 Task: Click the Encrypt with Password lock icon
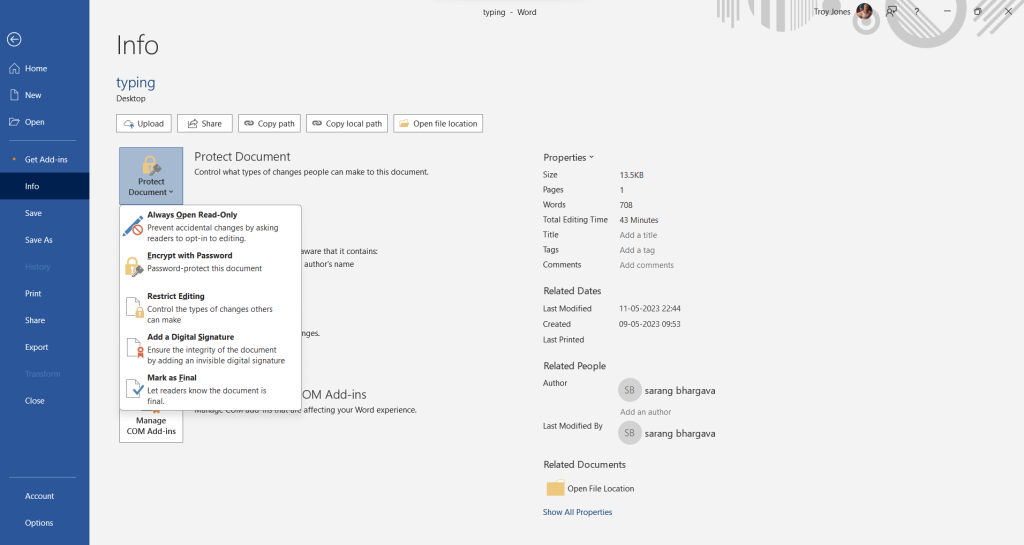coord(133,267)
